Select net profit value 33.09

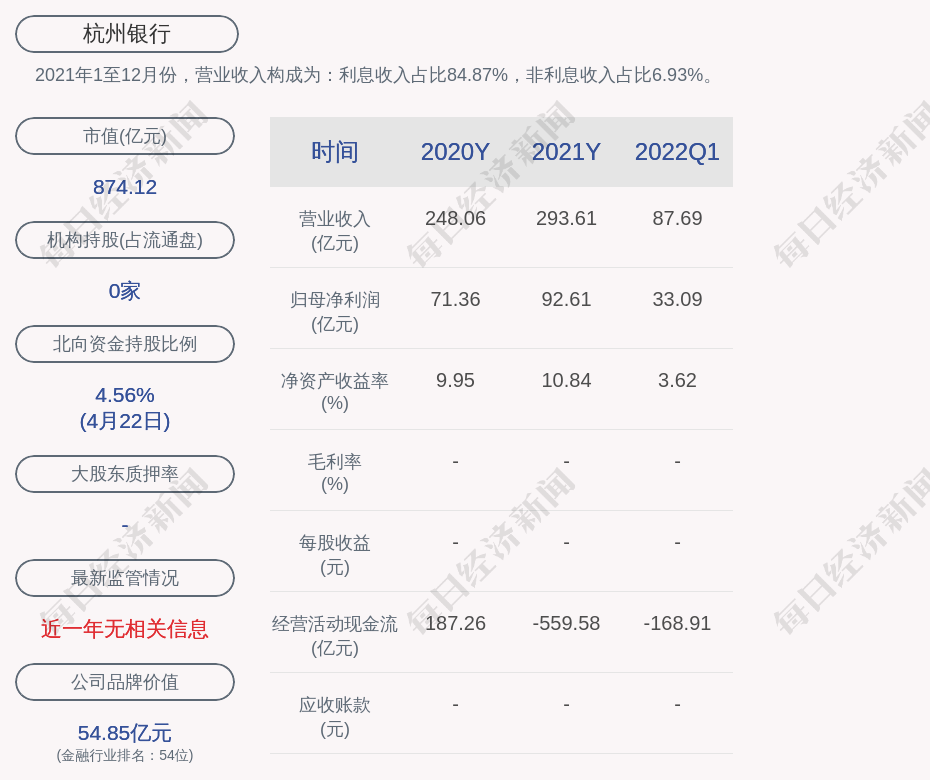(677, 299)
